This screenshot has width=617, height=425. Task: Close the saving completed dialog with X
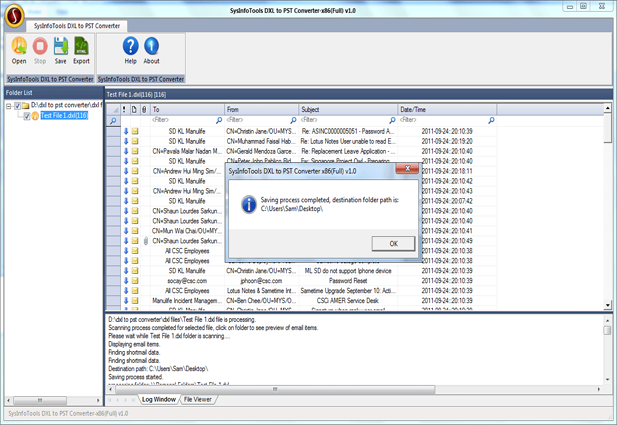pyautogui.click(x=407, y=168)
